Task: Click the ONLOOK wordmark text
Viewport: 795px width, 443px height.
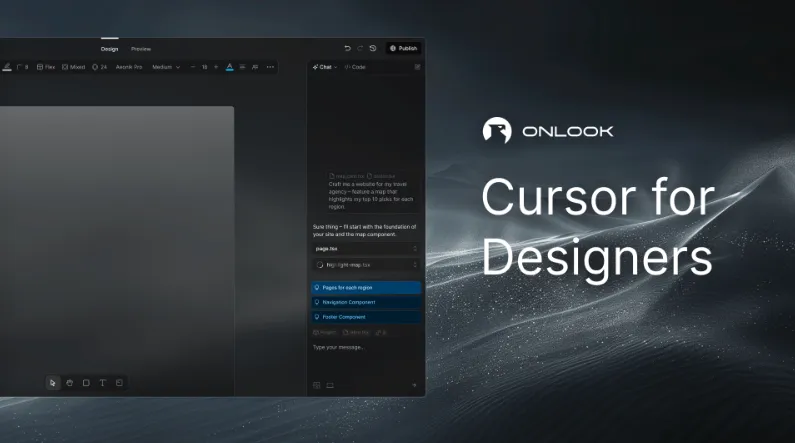Action: (x=568, y=132)
